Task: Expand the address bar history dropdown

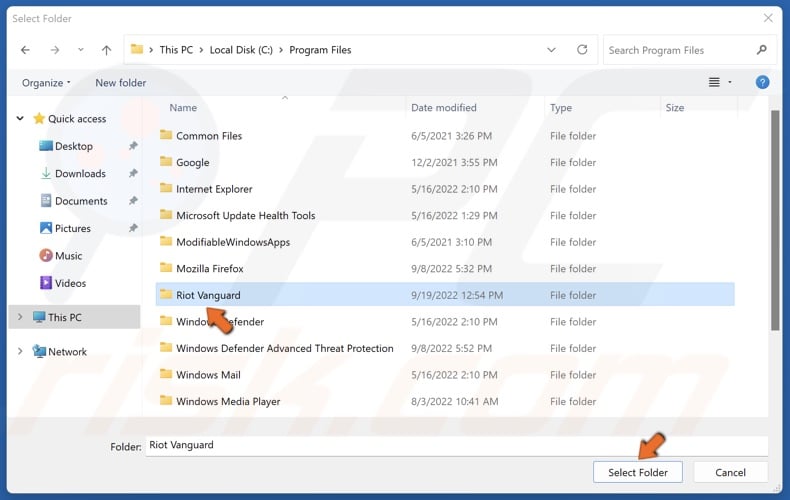Action: point(551,50)
